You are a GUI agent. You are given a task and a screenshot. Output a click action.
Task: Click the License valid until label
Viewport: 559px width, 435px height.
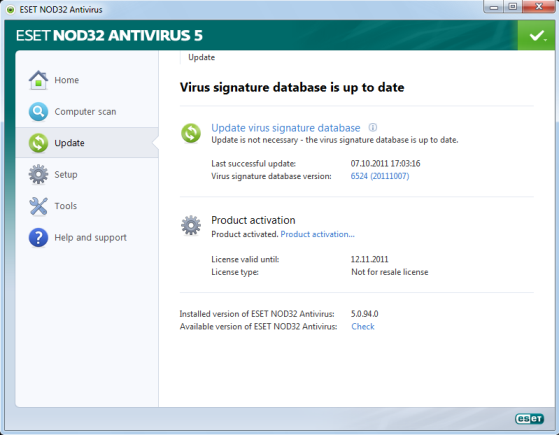click(x=245, y=259)
